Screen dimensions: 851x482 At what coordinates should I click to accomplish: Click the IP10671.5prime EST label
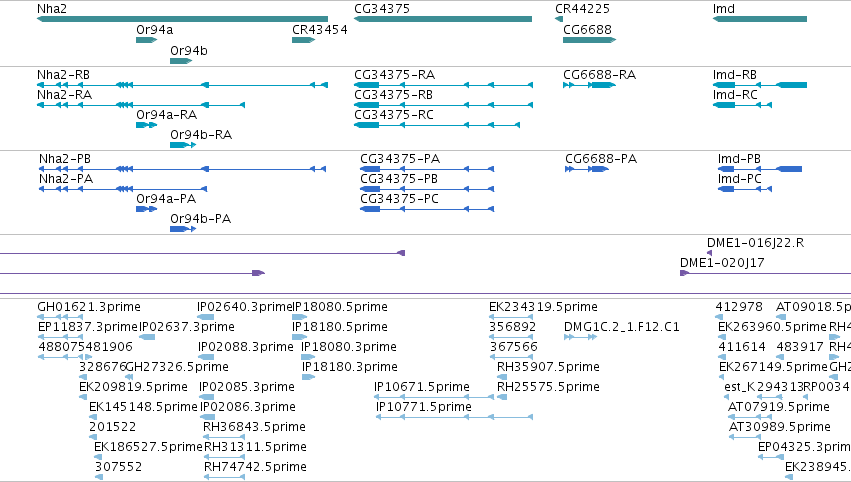click(x=422, y=388)
